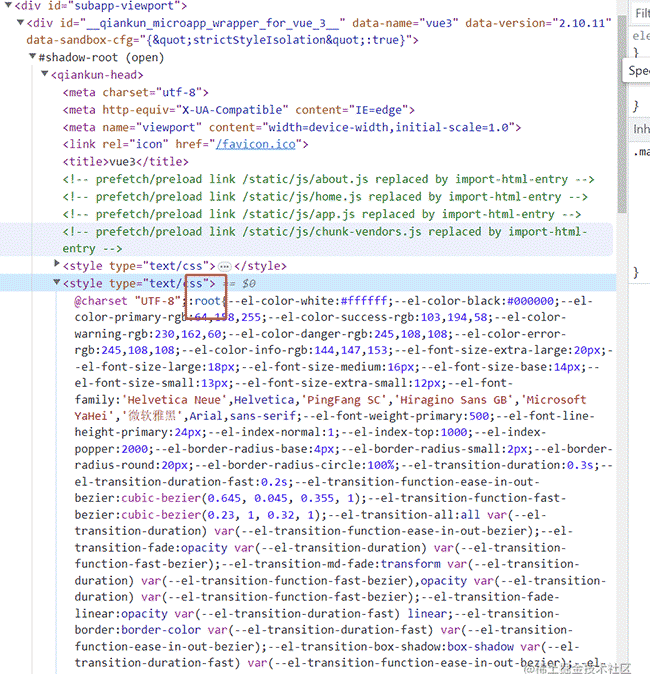
Task: Click the --el-font-weight-primary:500 declaration
Action: click(x=396, y=416)
